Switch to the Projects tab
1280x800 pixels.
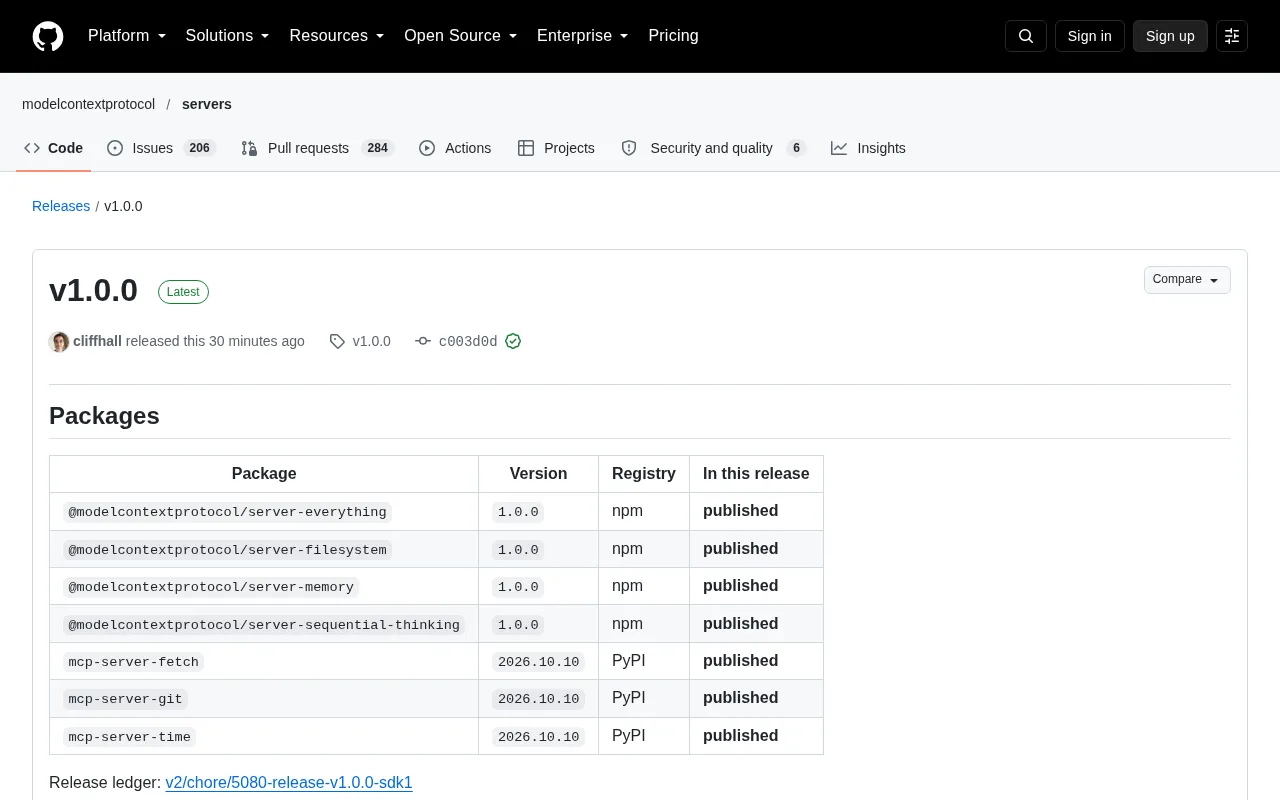pyautogui.click(x=556, y=148)
